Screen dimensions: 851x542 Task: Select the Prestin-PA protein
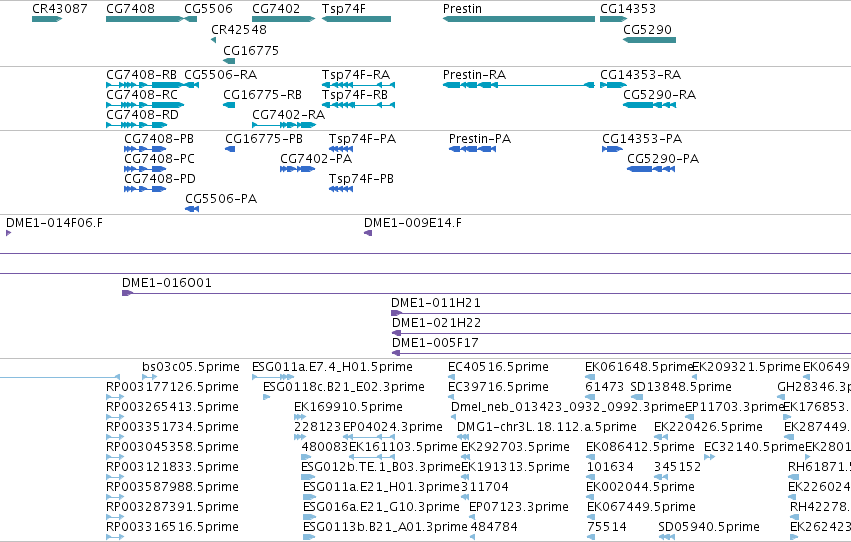coord(472,149)
